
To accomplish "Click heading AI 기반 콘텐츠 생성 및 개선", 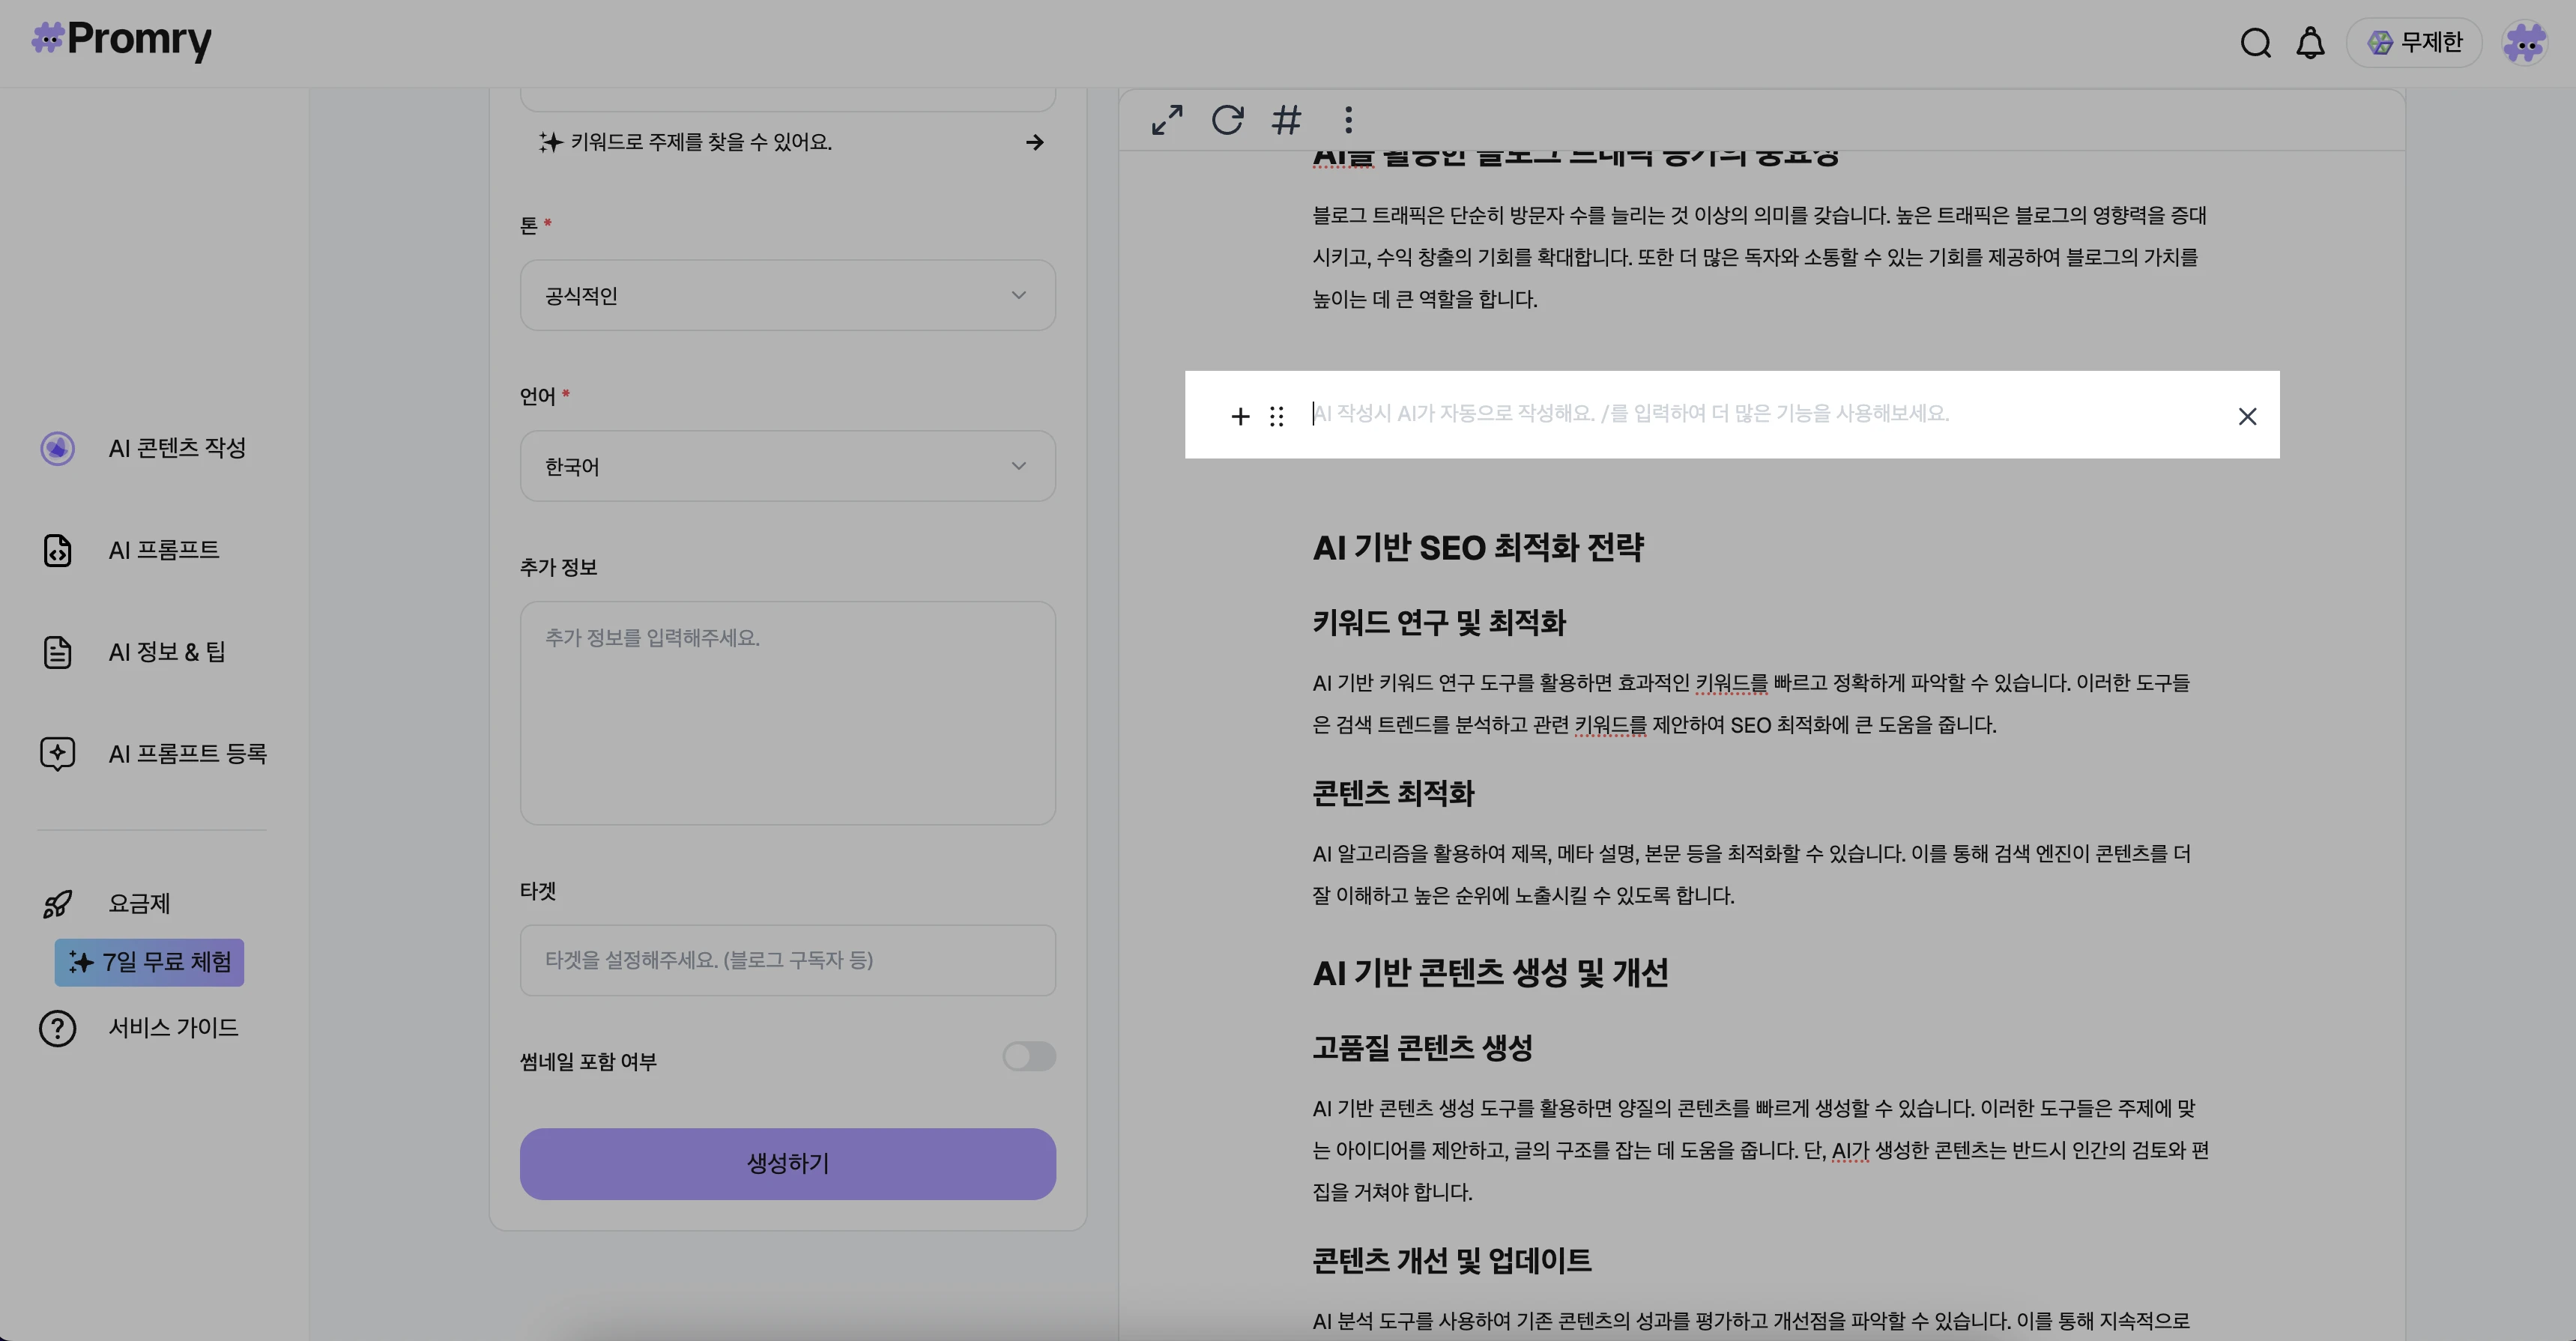I will 1490,973.
